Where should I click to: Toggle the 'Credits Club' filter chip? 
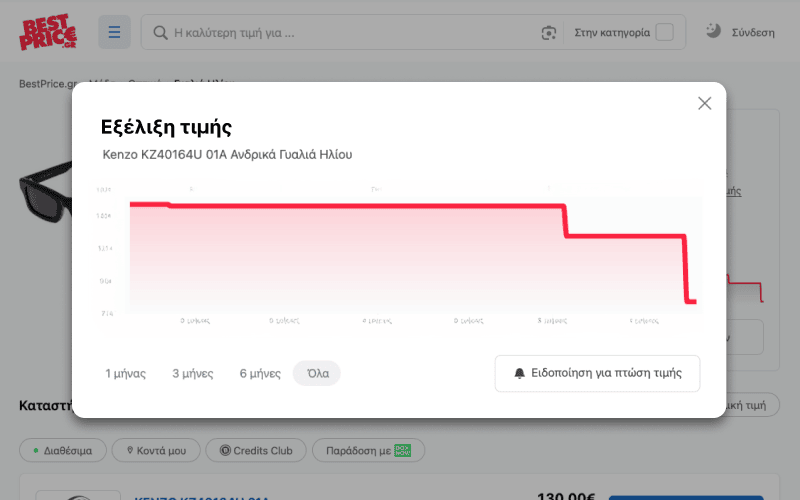256,451
